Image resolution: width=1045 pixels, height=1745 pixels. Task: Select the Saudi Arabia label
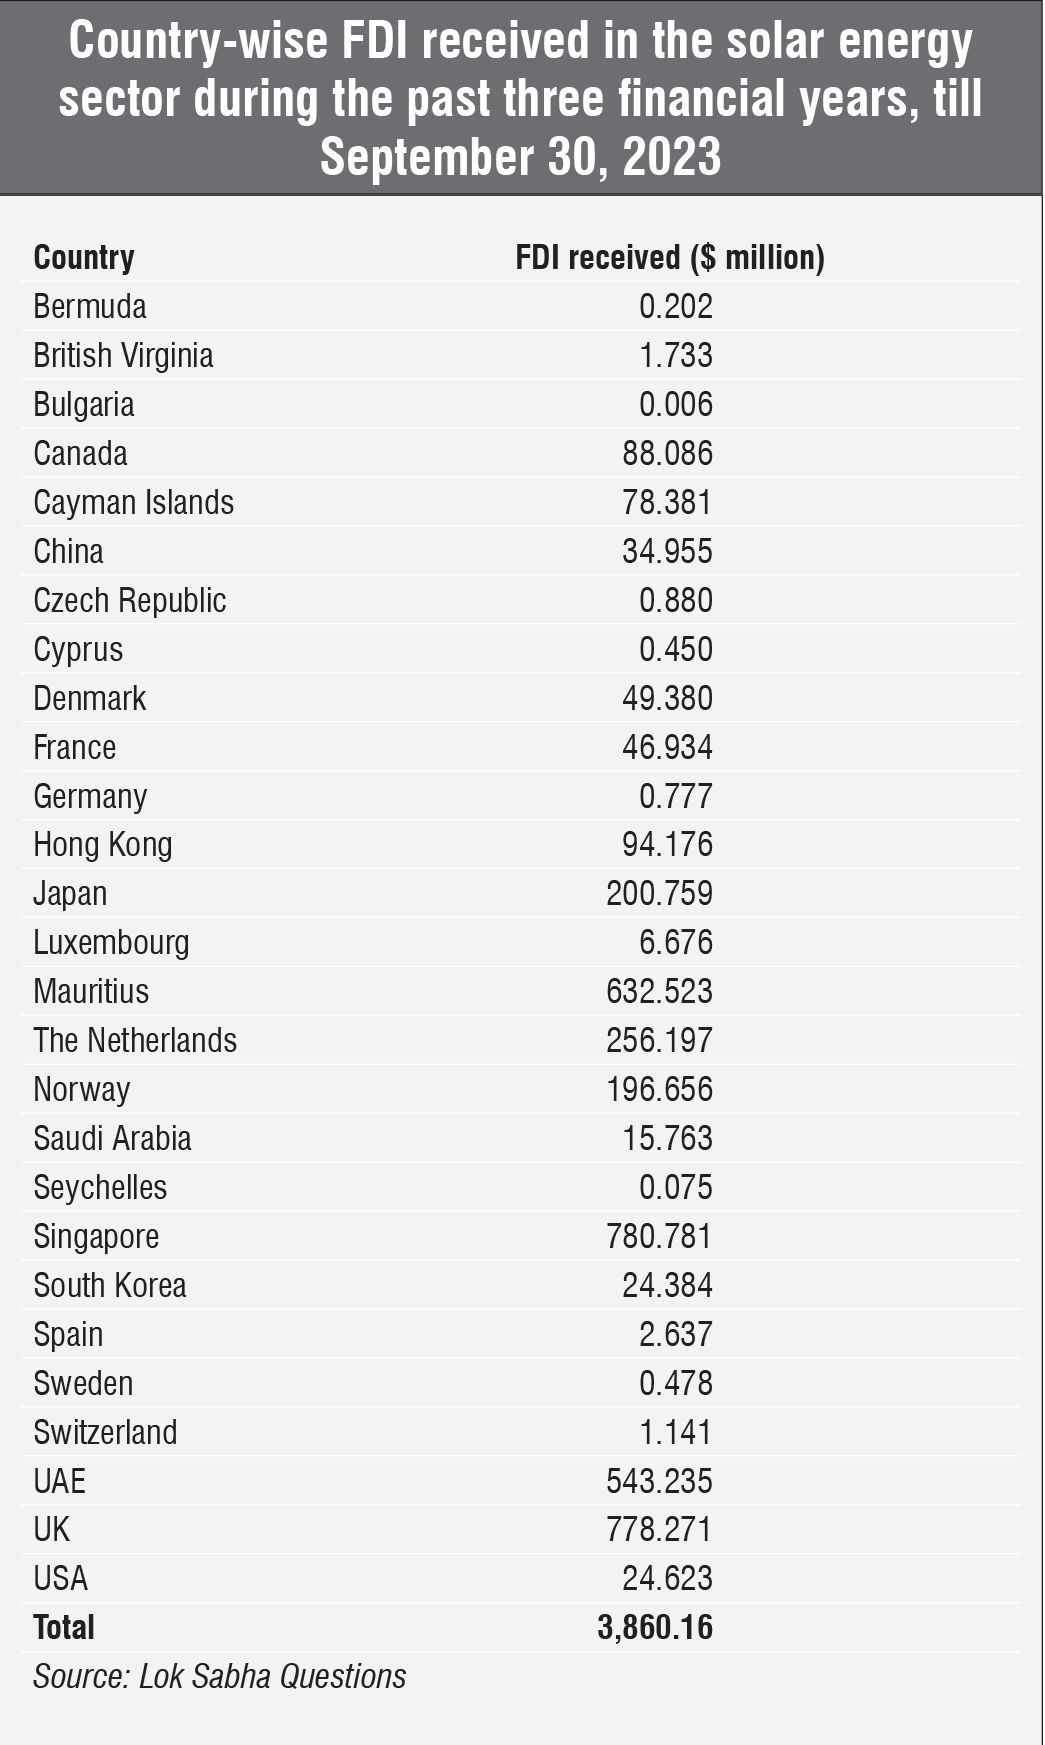pyautogui.click(x=112, y=1139)
